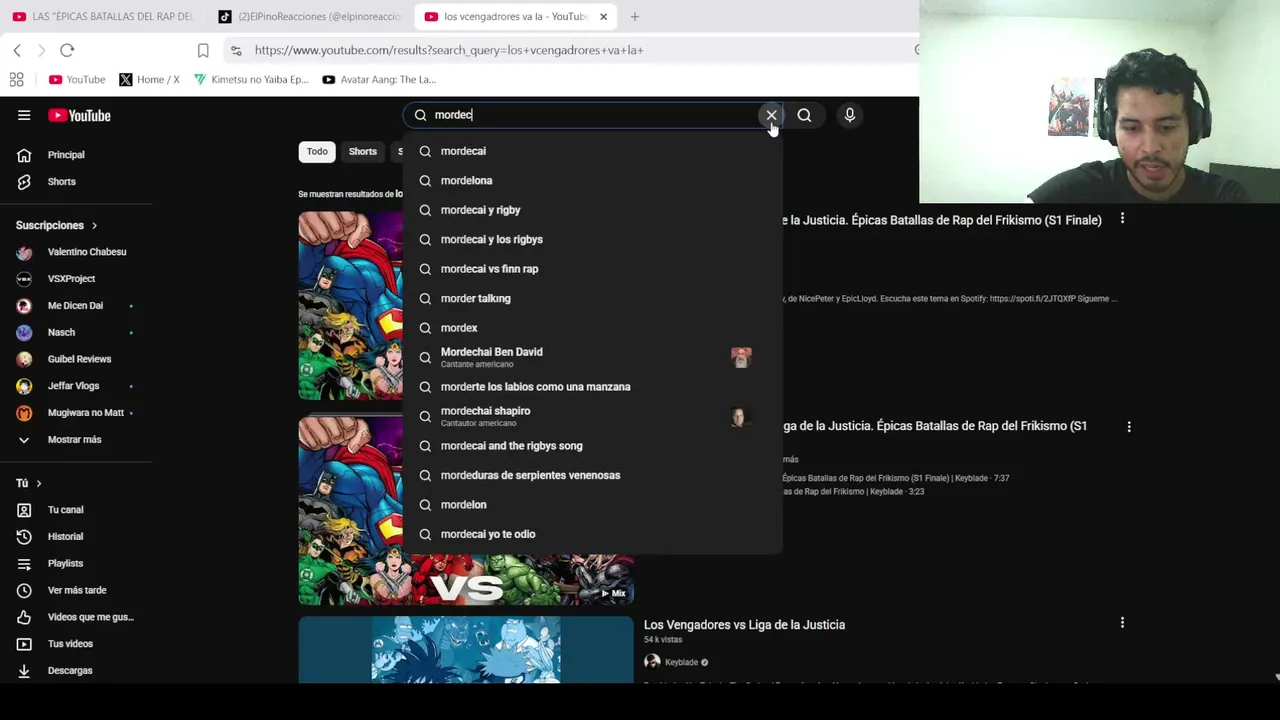The height and width of the screenshot is (720, 1280).
Task: Select the Shorts filter chip
Action: pos(363,151)
